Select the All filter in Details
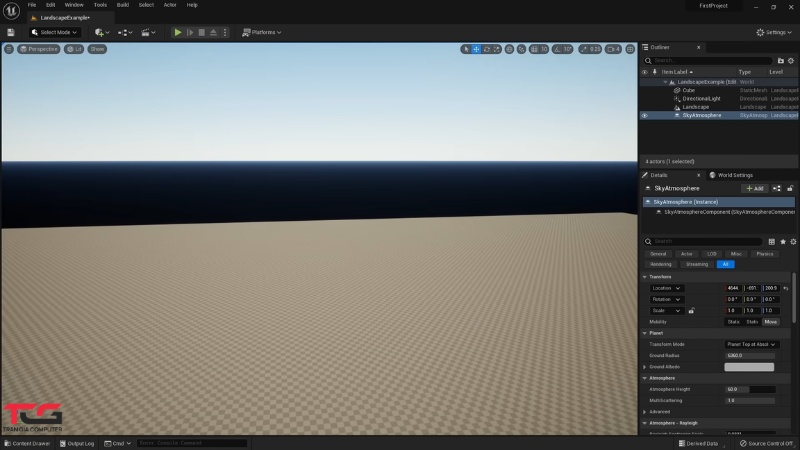 725,264
